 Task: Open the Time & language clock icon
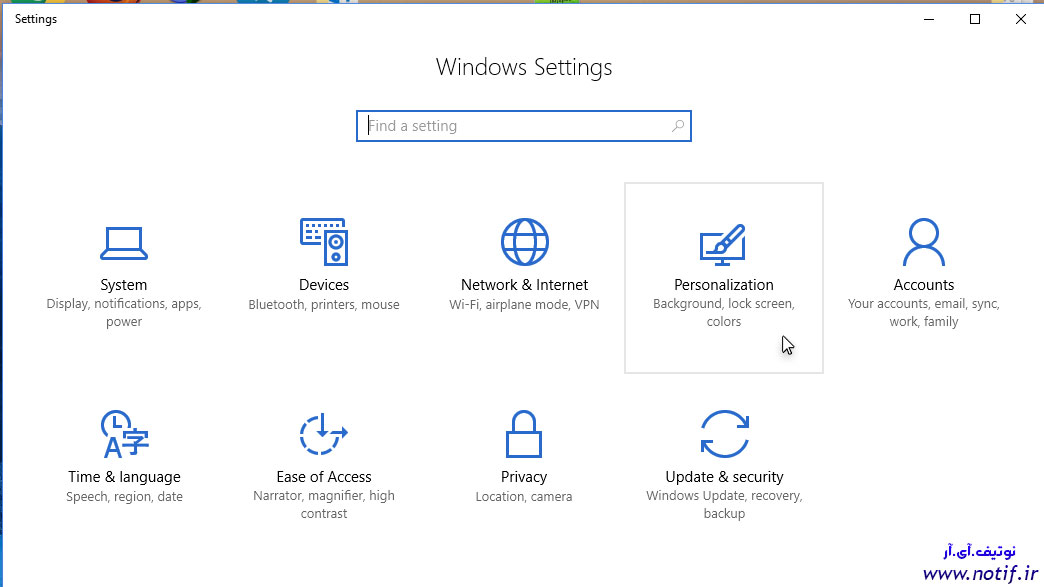[x=124, y=435]
